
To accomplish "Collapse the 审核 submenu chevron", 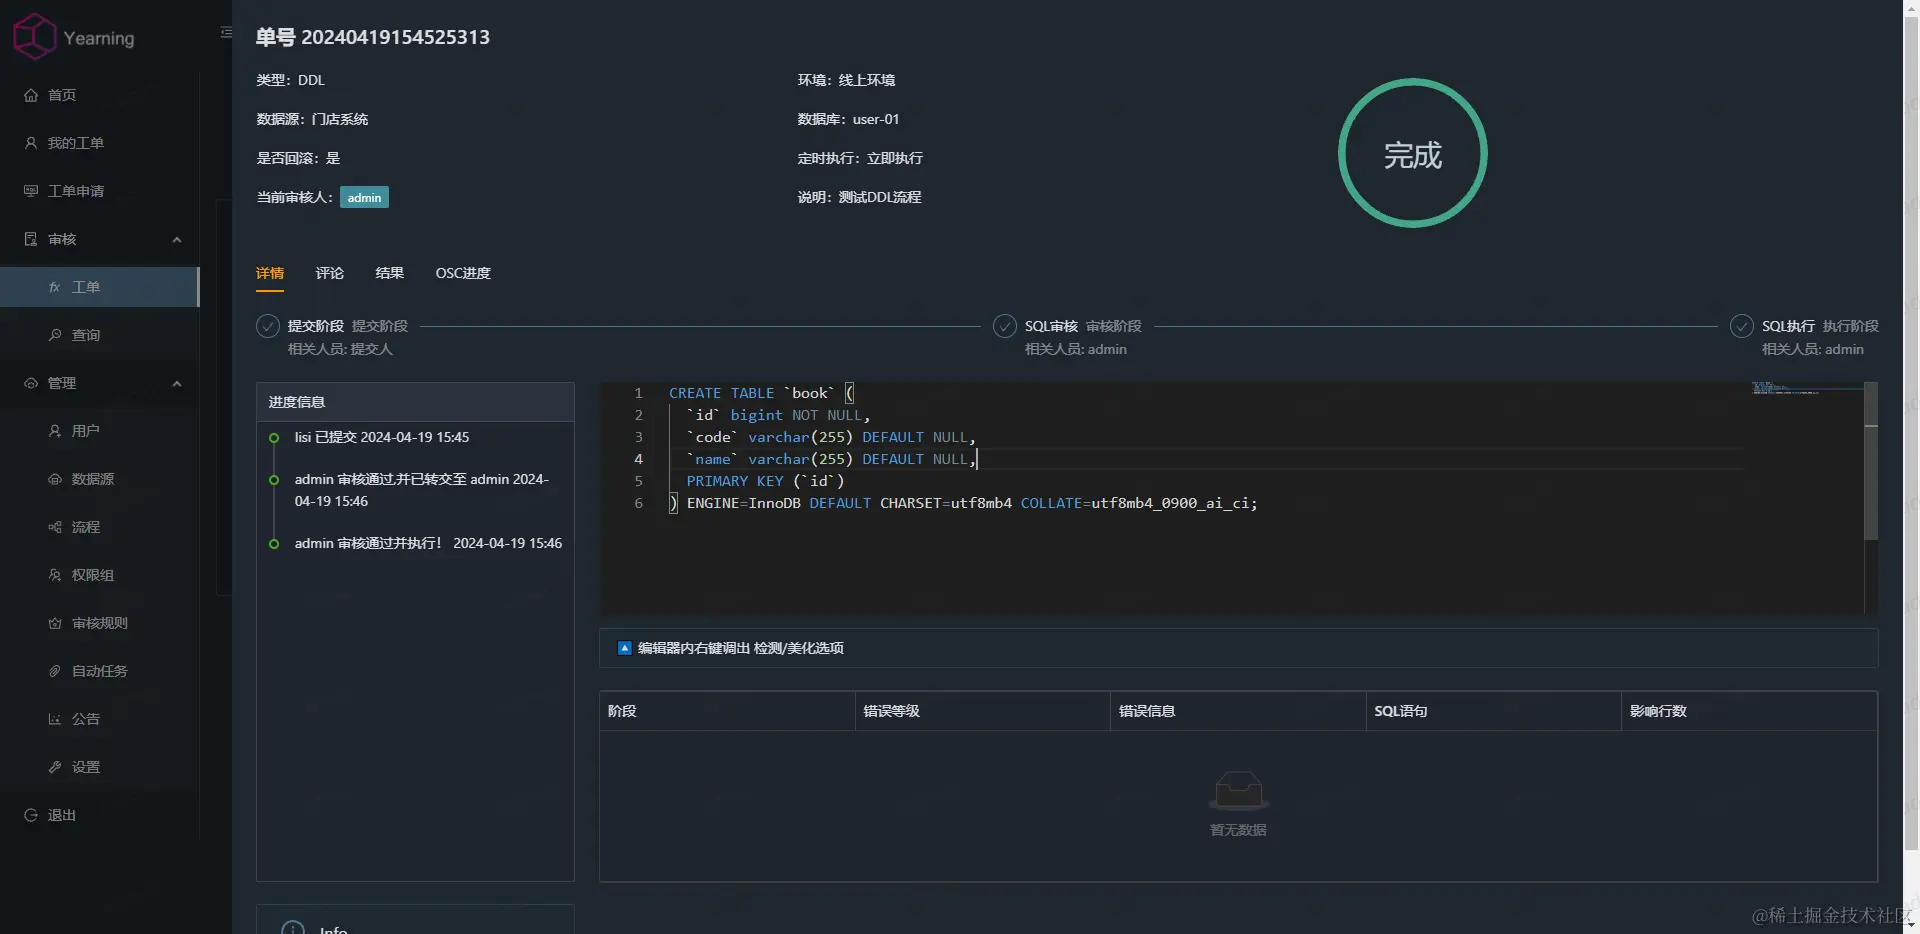I will [x=177, y=239].
